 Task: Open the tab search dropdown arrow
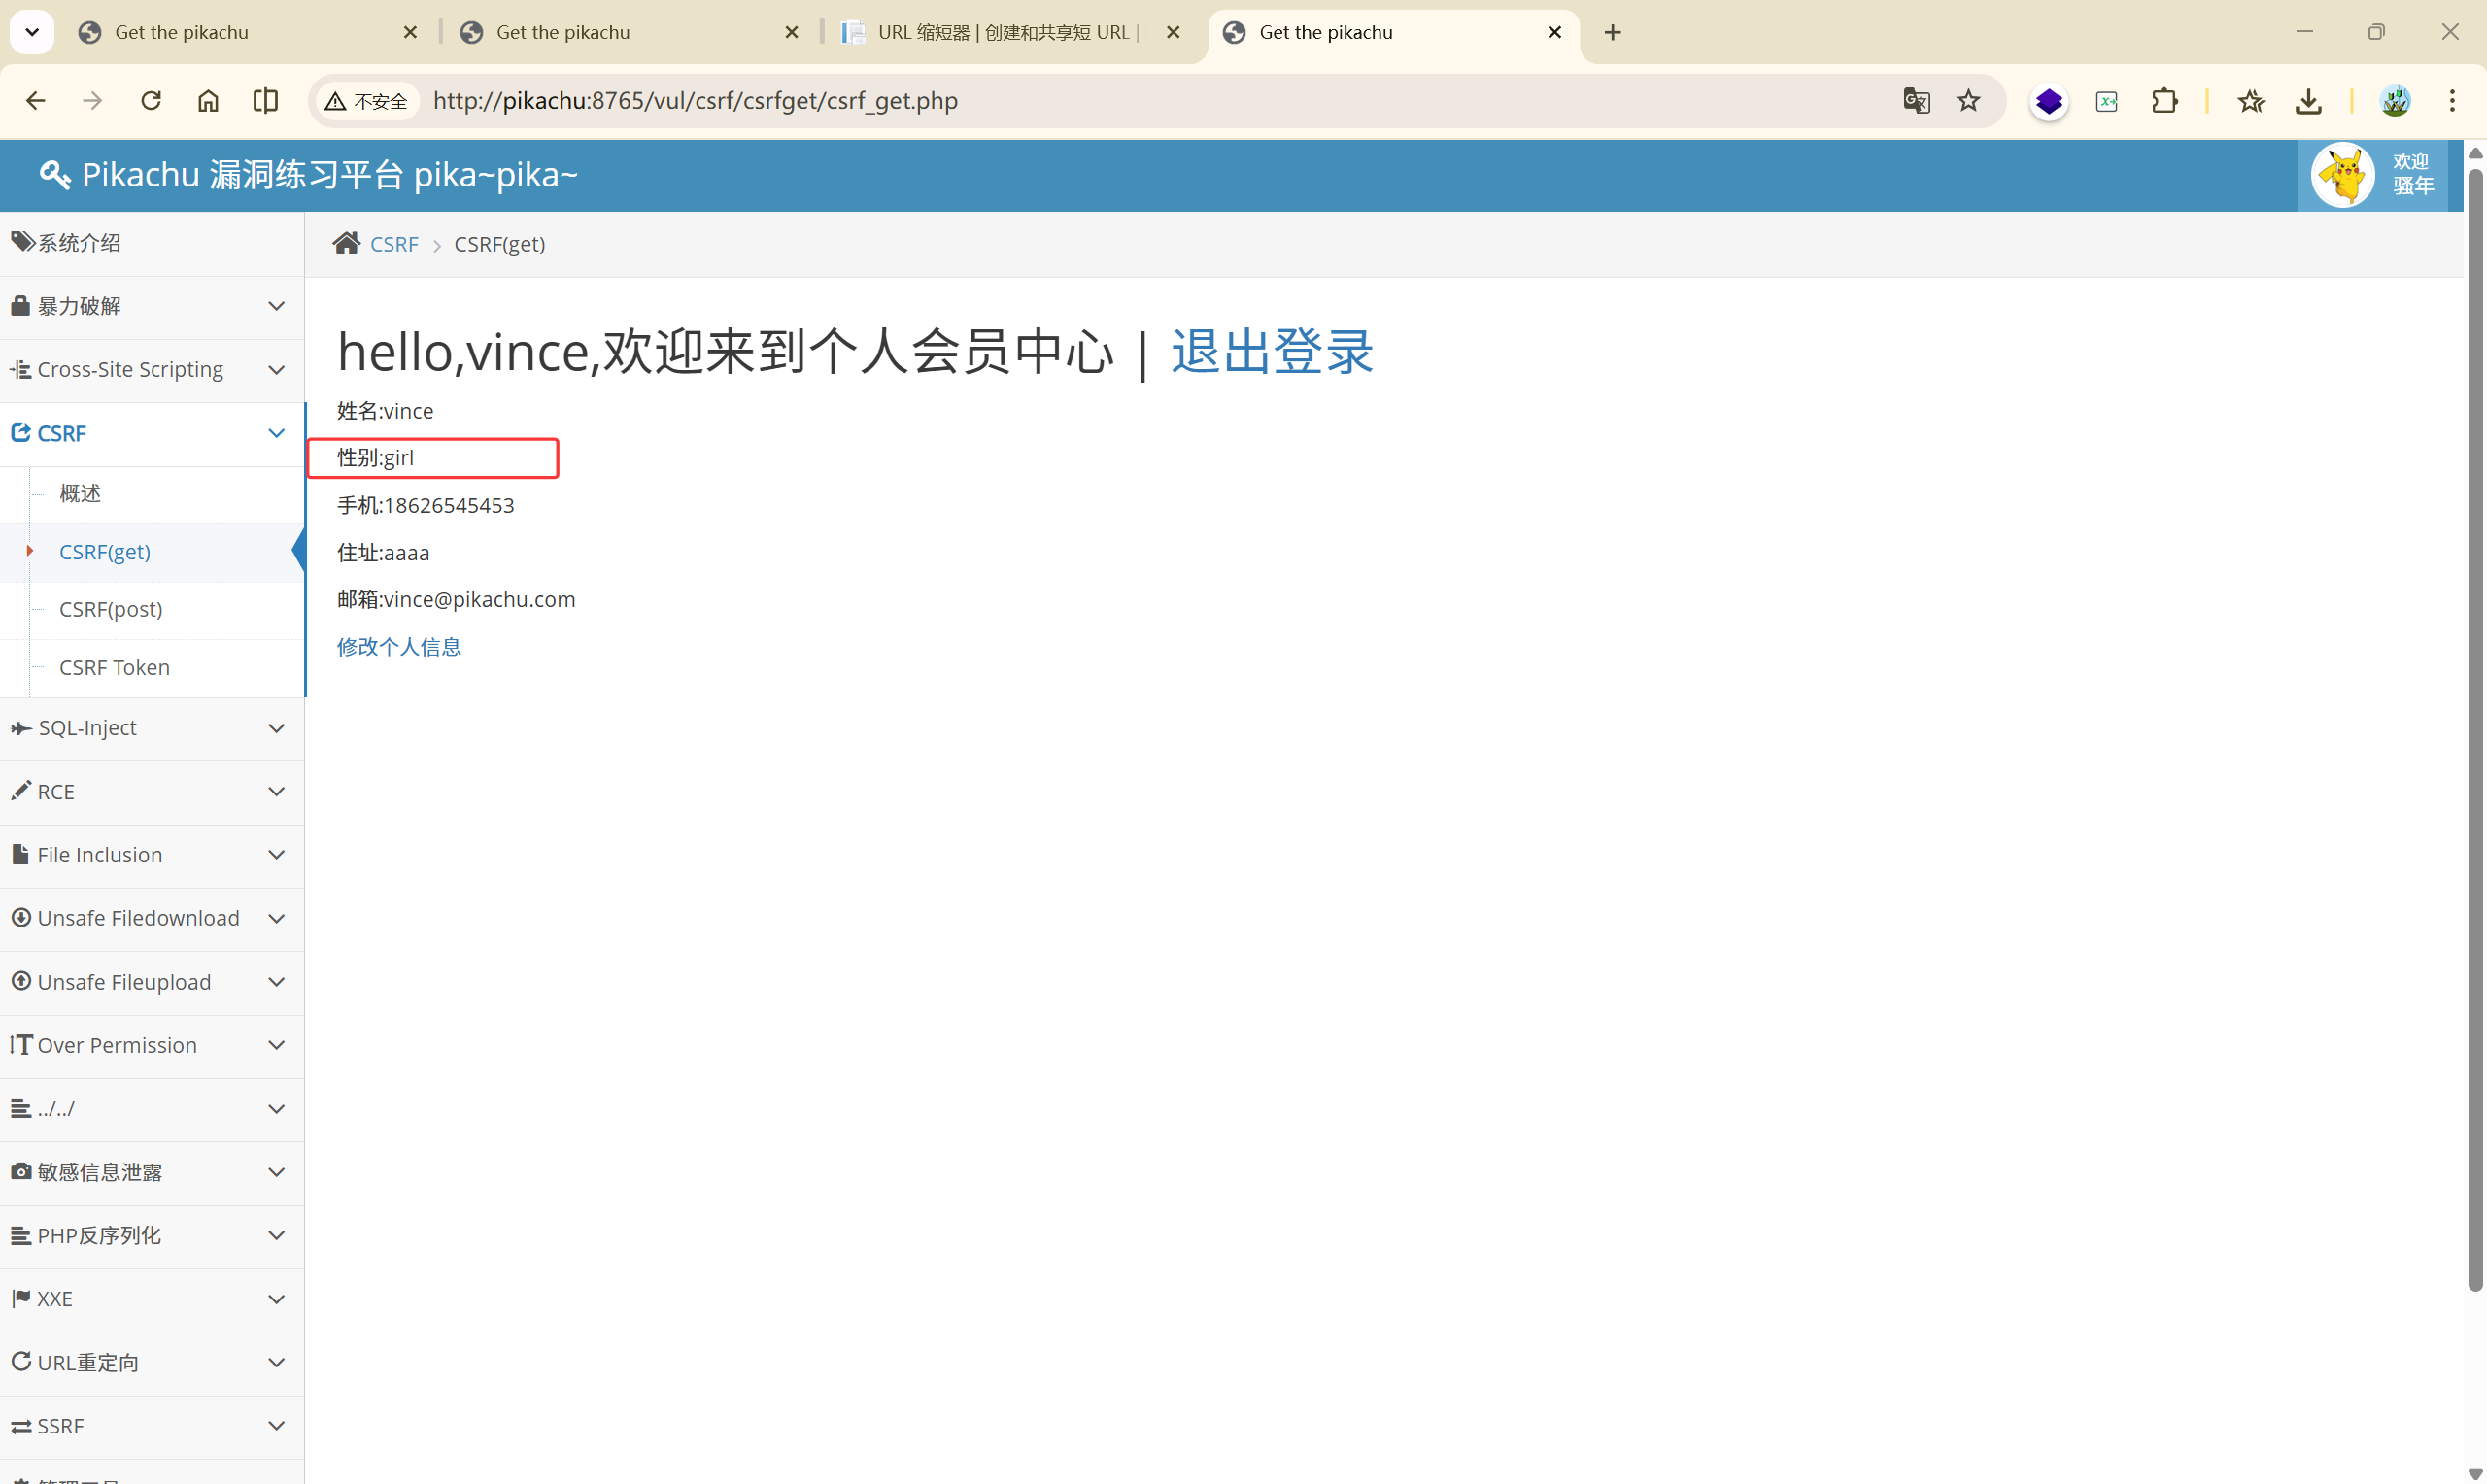[x=32, y=32]
